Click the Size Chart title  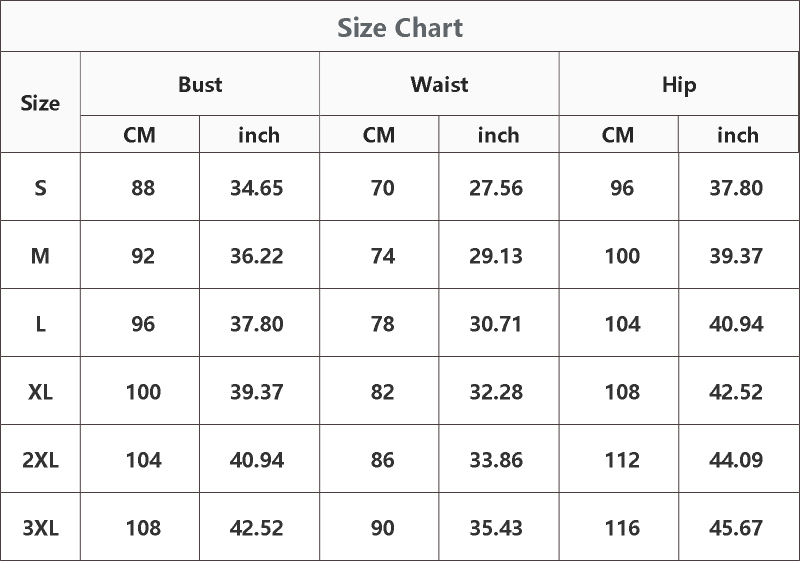point(400,28)
